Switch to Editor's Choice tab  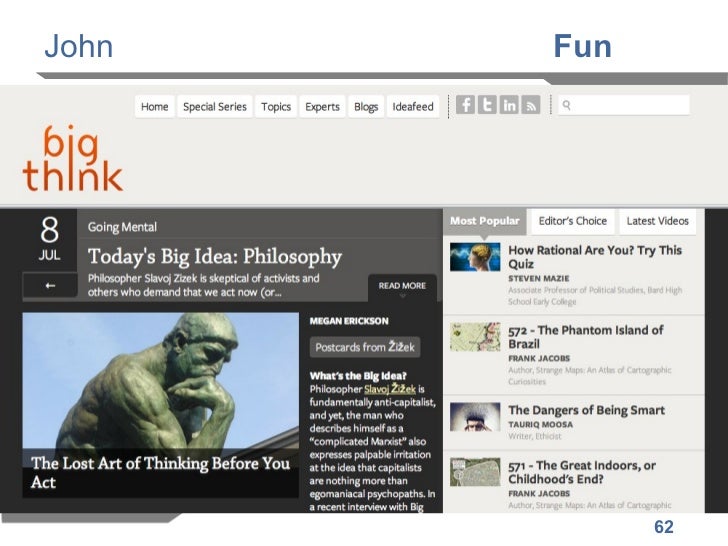[x=572, y=221]
